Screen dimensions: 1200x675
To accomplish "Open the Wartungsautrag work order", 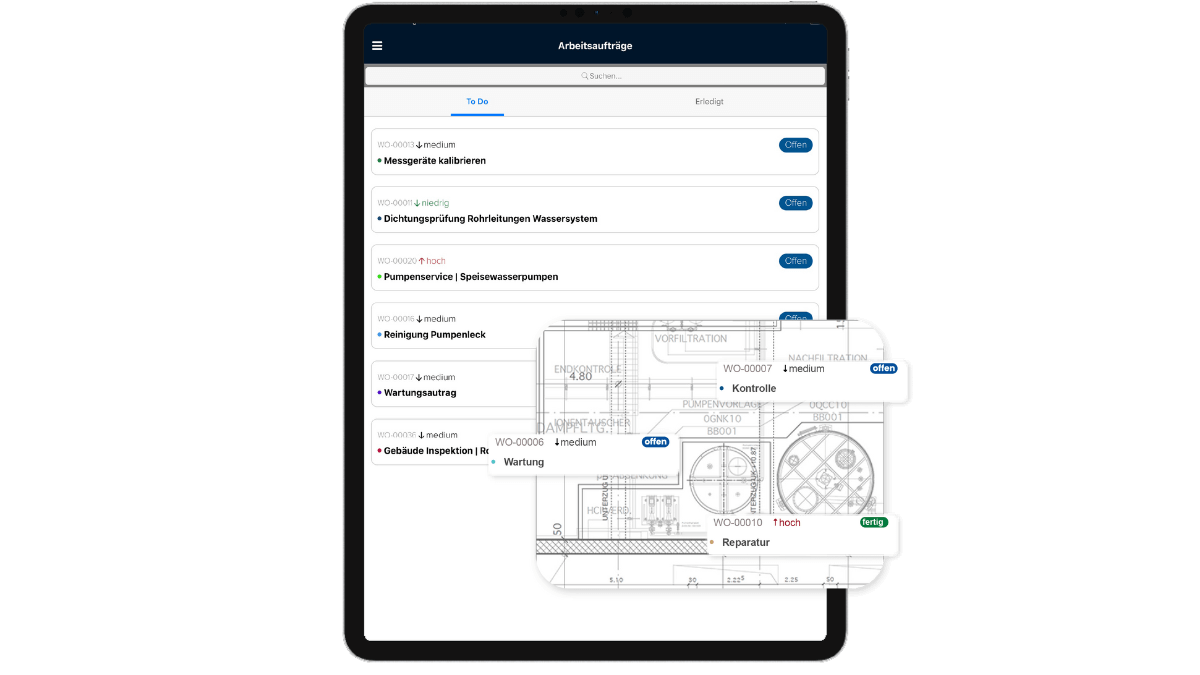I will point(420,393).
